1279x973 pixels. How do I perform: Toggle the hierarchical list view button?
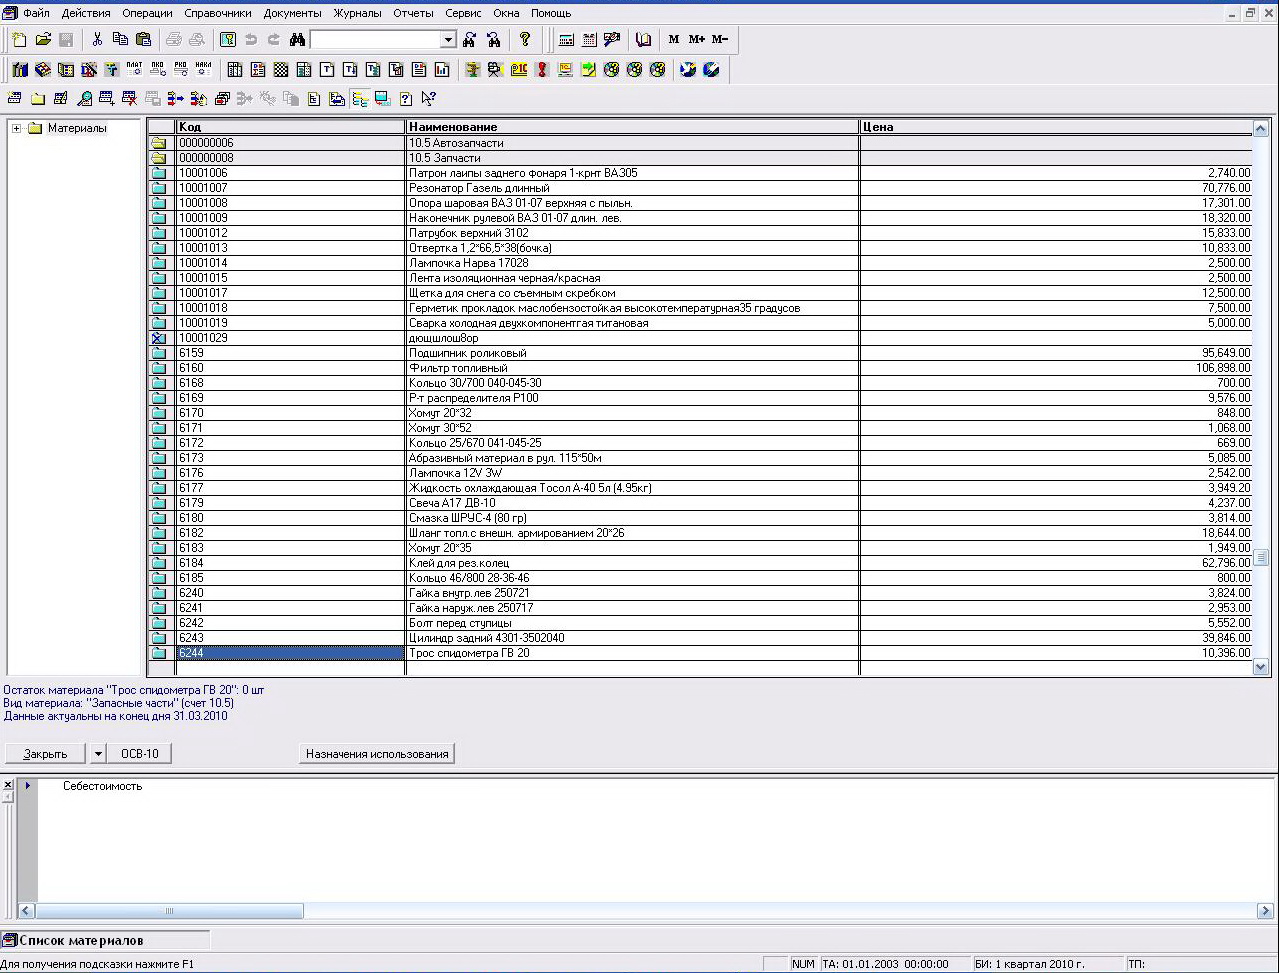coord(360,99)
